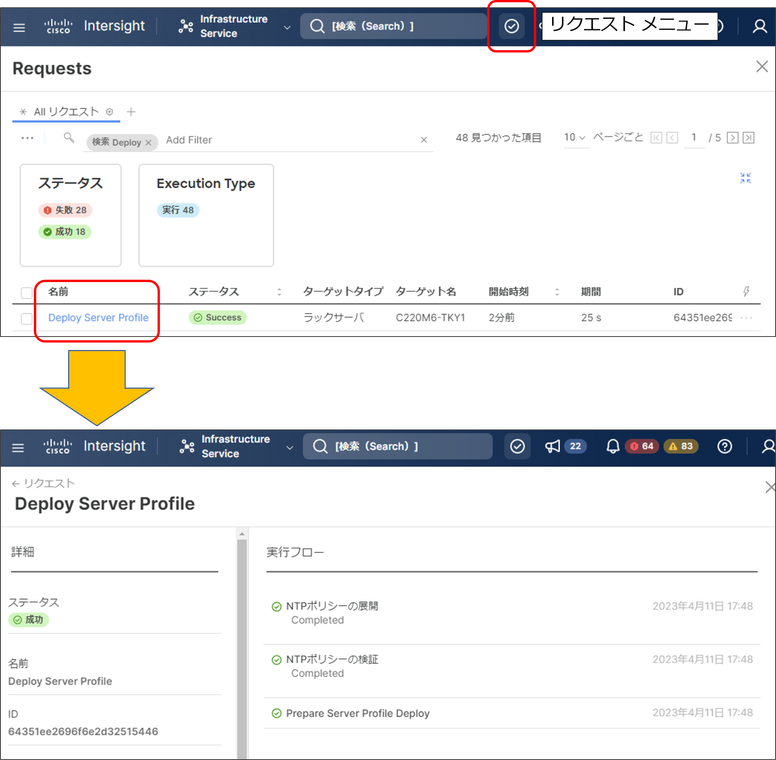Click critical alarms badge 64
Screen dimensions: 776x760
click(x=642, y=446)
